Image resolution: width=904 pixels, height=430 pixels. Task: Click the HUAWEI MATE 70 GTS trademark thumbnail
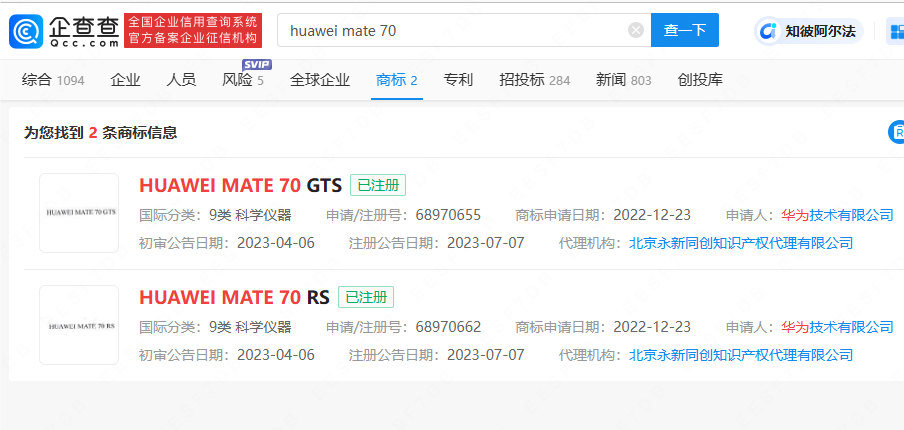click(x=79, y=213)
